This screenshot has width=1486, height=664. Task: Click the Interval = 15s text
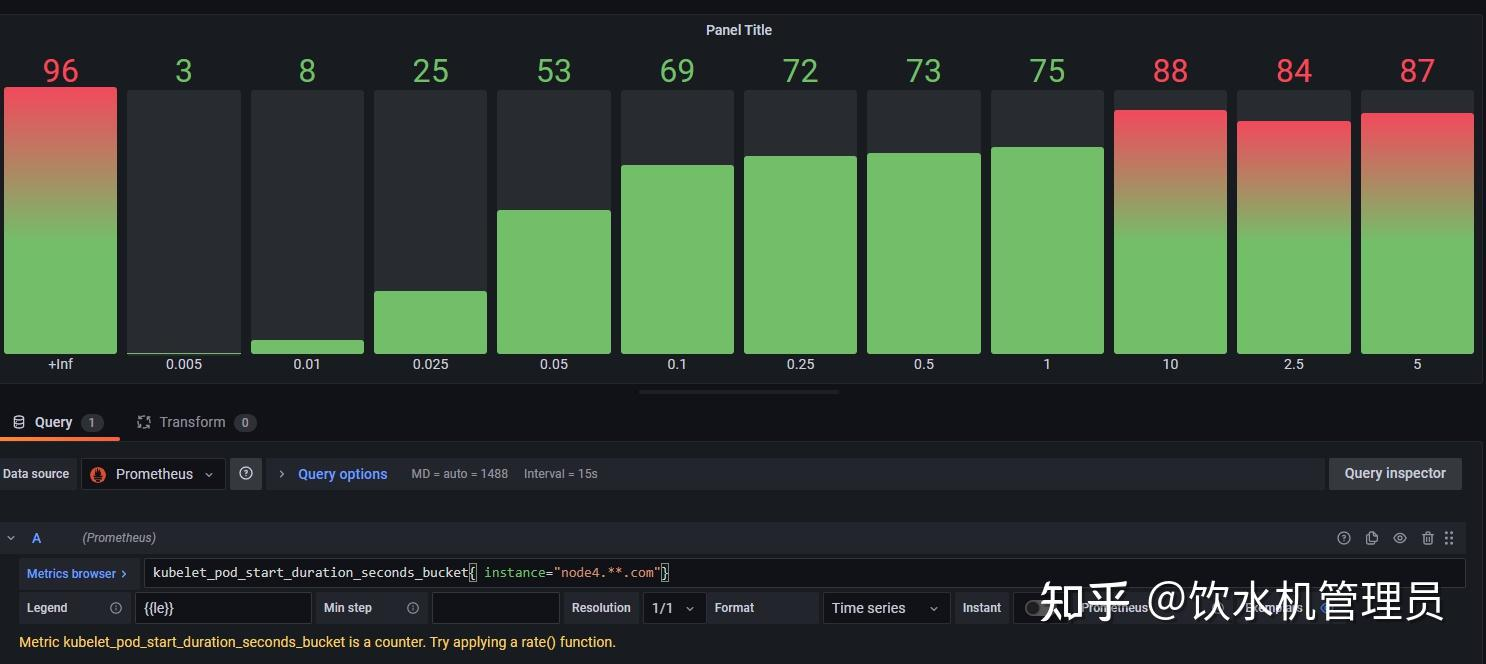(x=561, y=474)
